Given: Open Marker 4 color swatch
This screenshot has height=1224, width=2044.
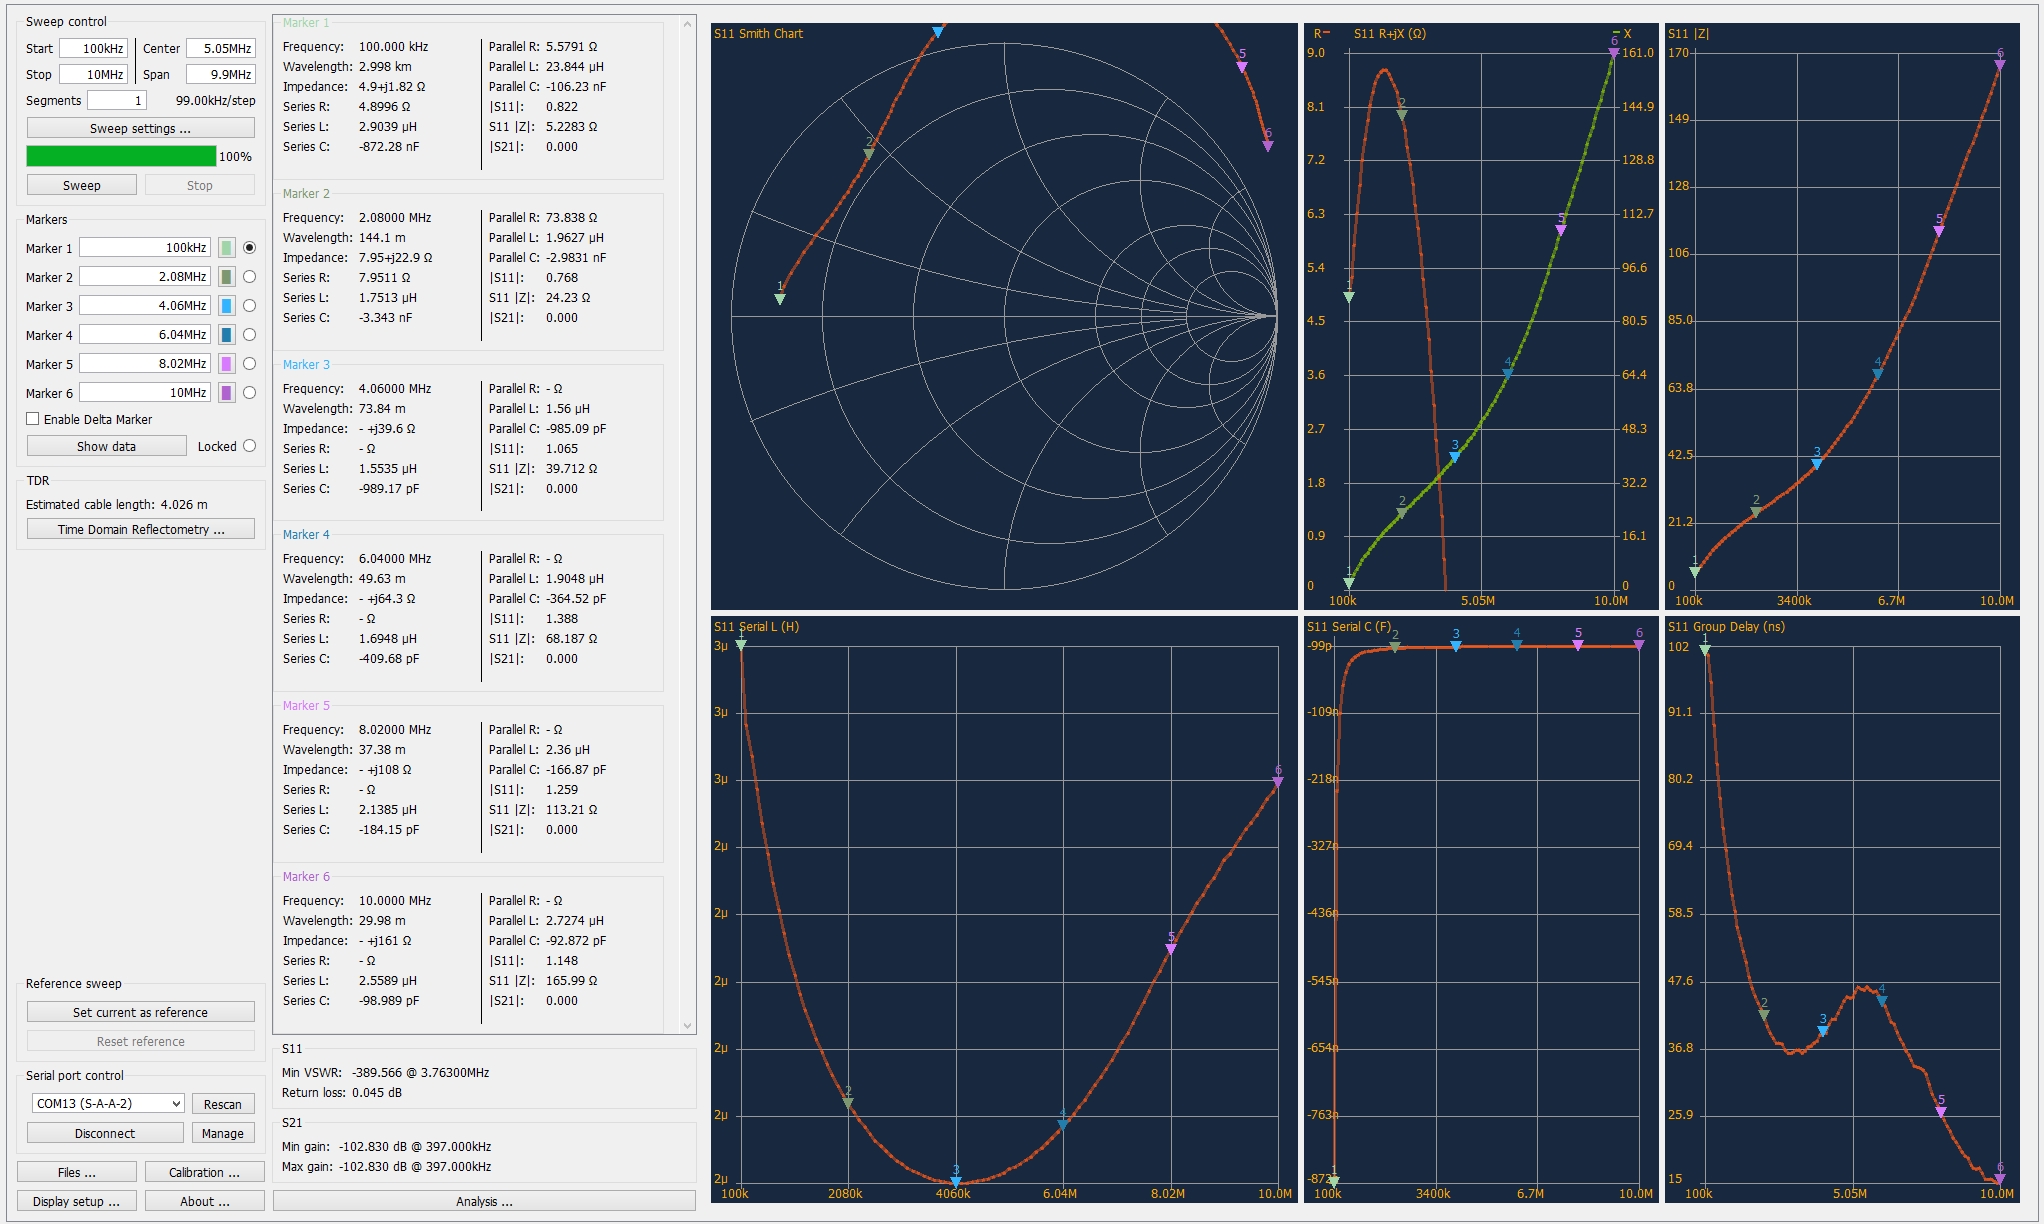Looking at the screenshot, I should click(x=227, y=335).
